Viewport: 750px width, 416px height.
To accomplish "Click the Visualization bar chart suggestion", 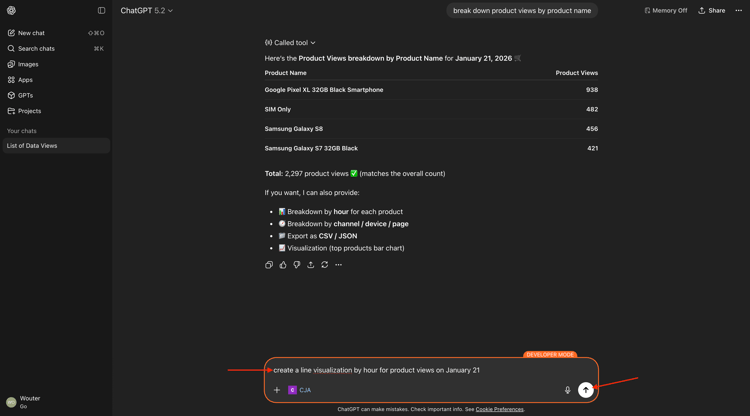I will (x=342, y=248).
